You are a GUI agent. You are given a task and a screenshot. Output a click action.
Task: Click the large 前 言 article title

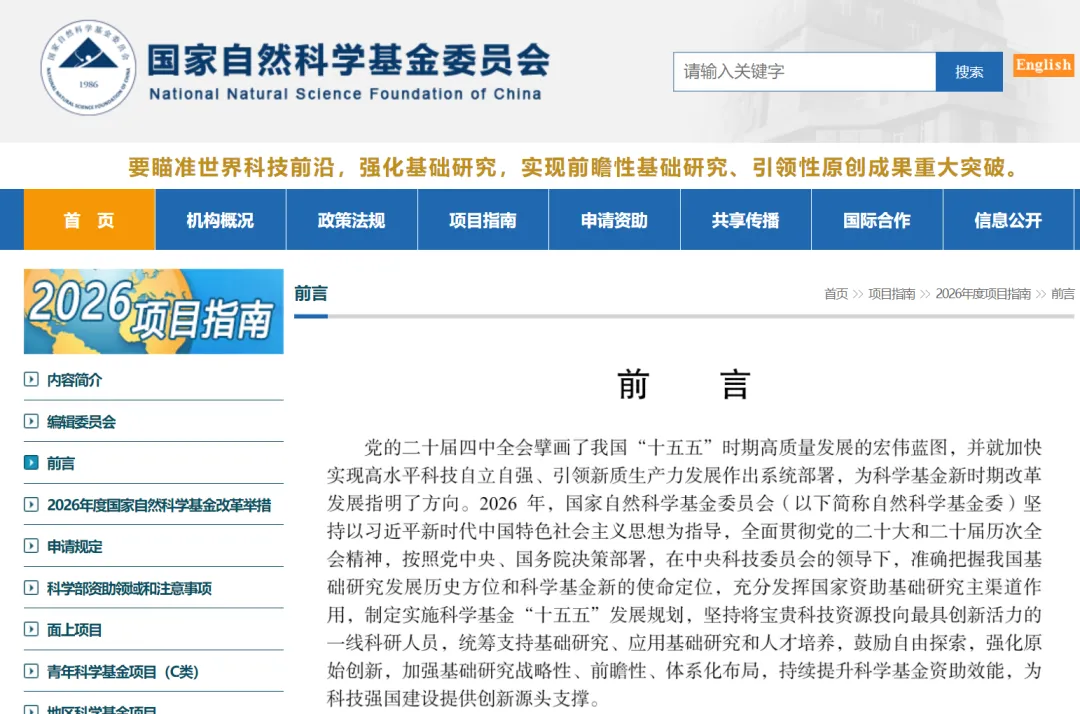[683, 384]
